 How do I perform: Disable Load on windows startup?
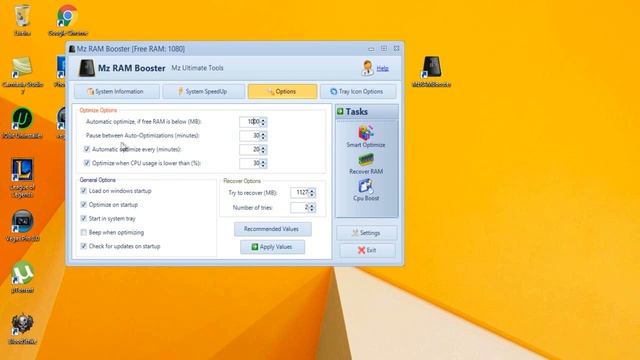pyautogui.click(x=83, y=191)
